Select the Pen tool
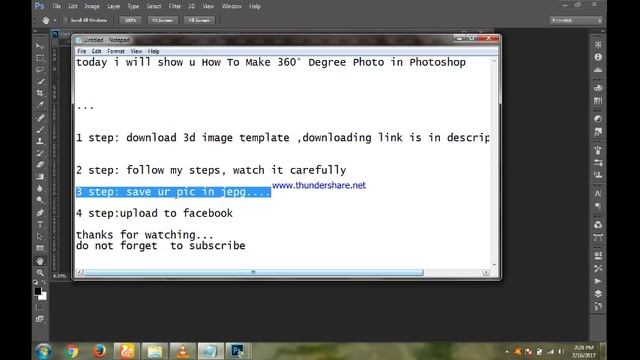 (x=40, y=213)
